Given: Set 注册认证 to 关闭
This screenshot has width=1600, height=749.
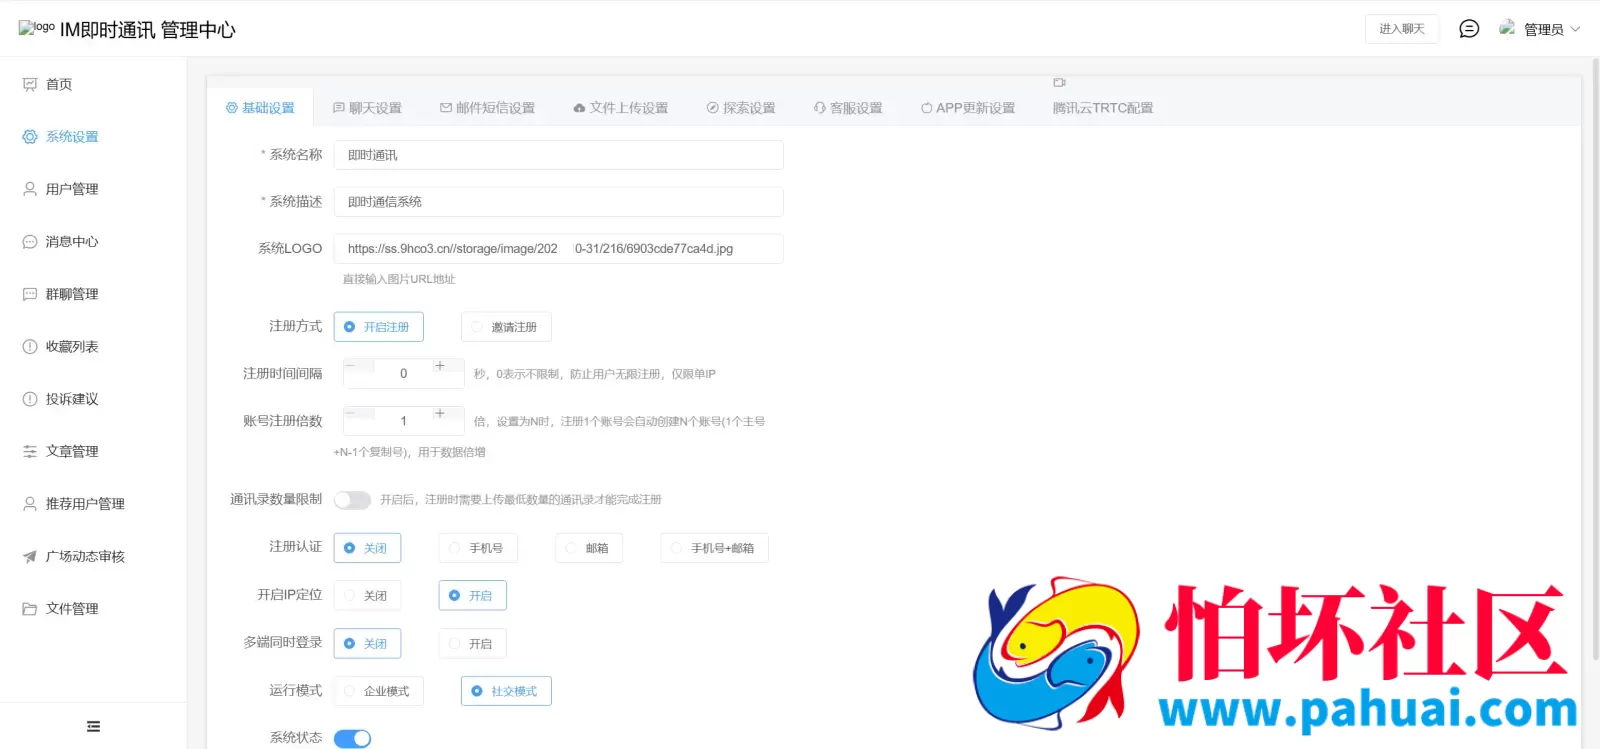Looking at the screenshot, I should tap(367, 548).
